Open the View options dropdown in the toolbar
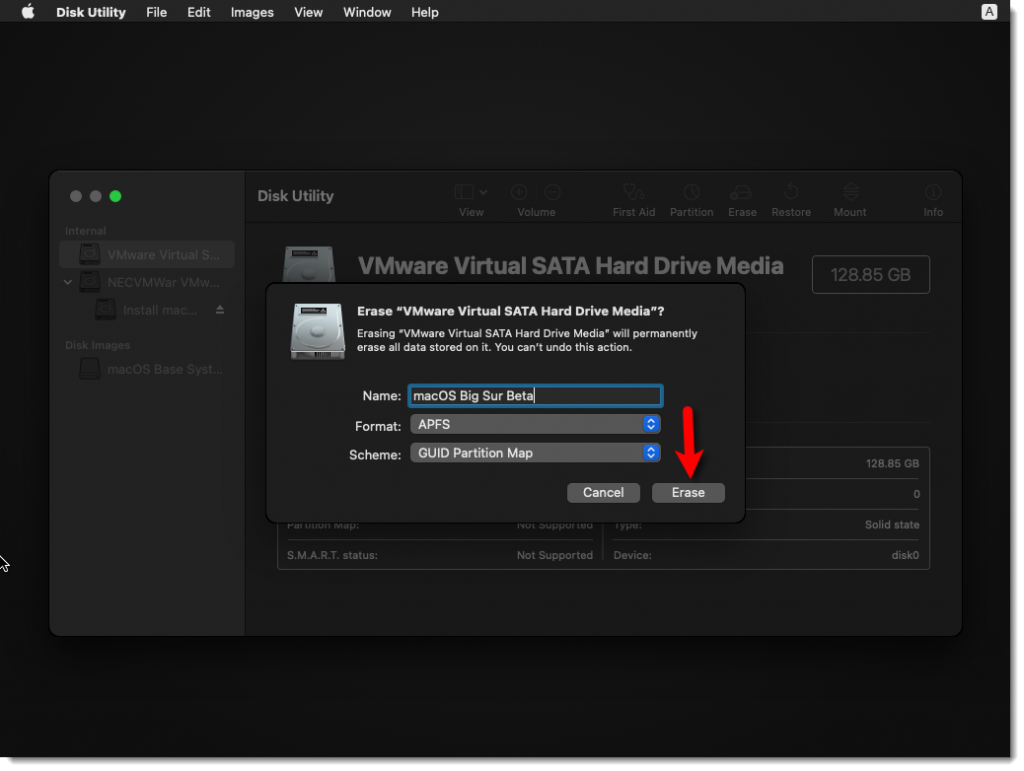Screen dimensions: 1024x771 [470, 192]
